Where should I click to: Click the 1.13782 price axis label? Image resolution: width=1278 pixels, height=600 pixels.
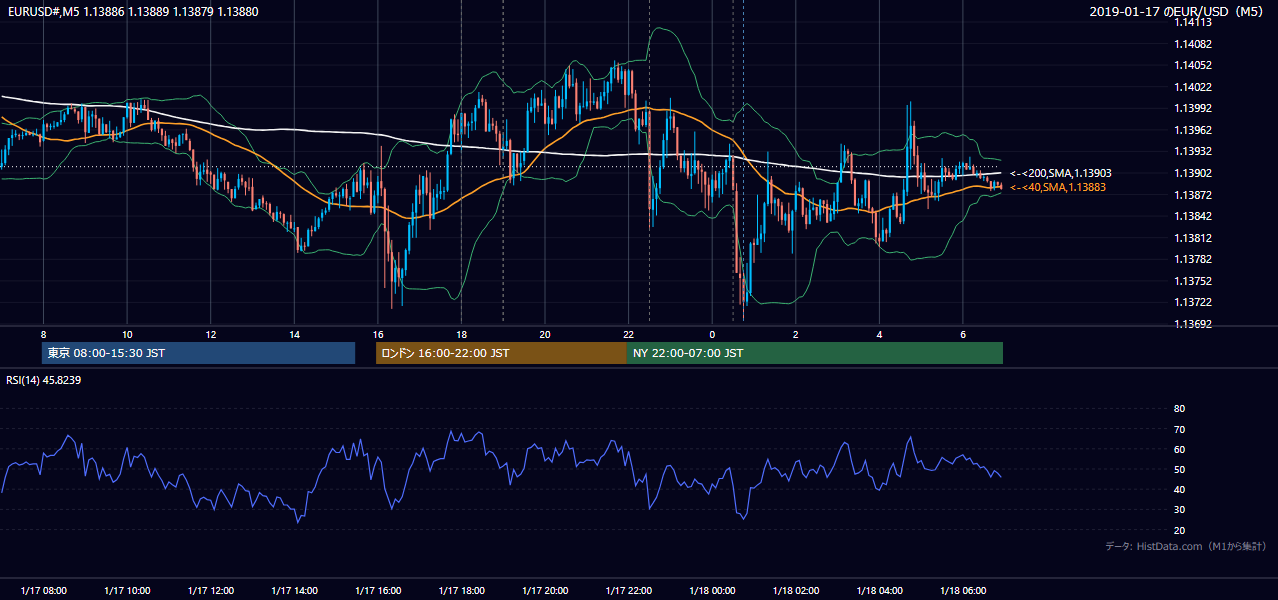coord(1193,259)
